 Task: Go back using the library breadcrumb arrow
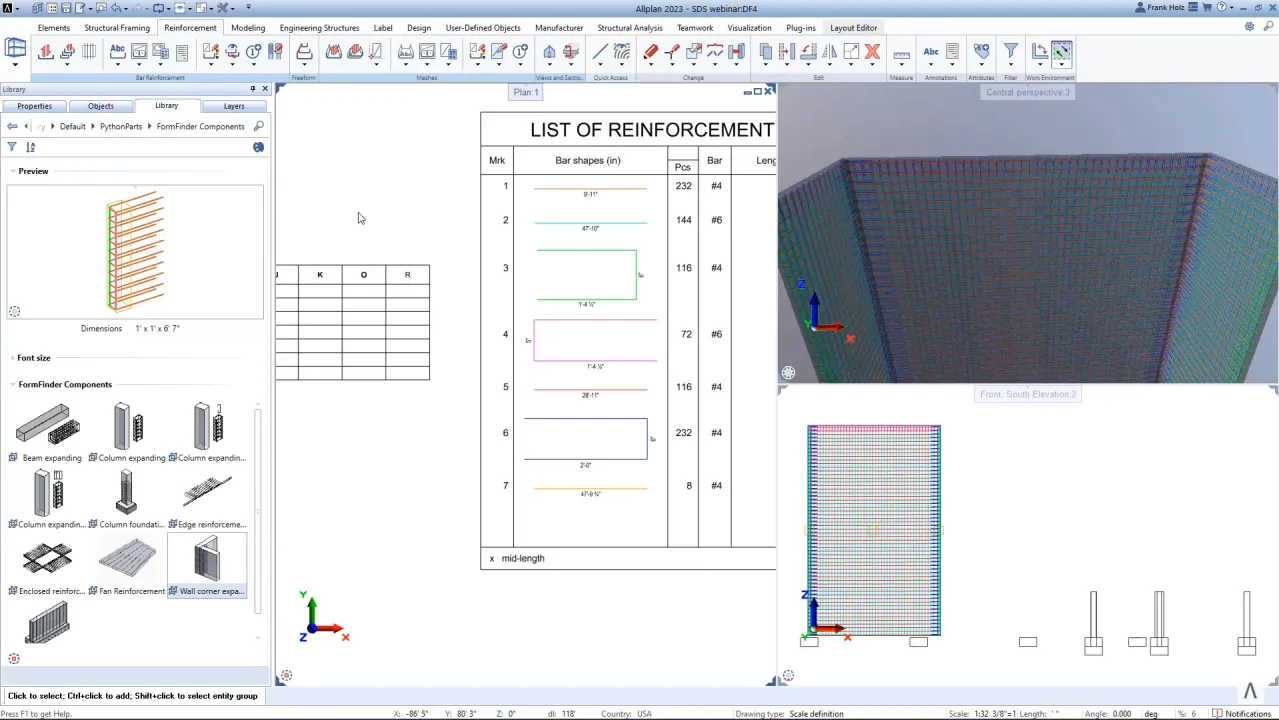(11, 126)
